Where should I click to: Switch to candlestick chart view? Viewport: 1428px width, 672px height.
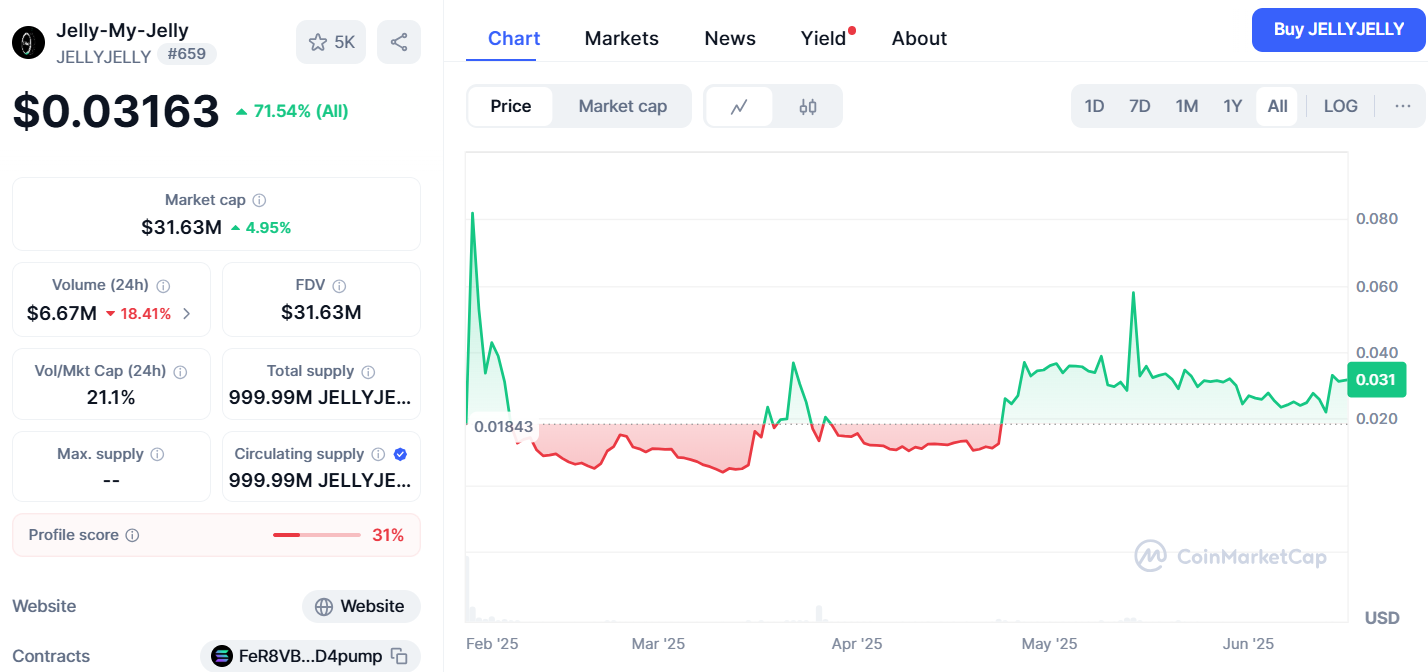(808, 106)
